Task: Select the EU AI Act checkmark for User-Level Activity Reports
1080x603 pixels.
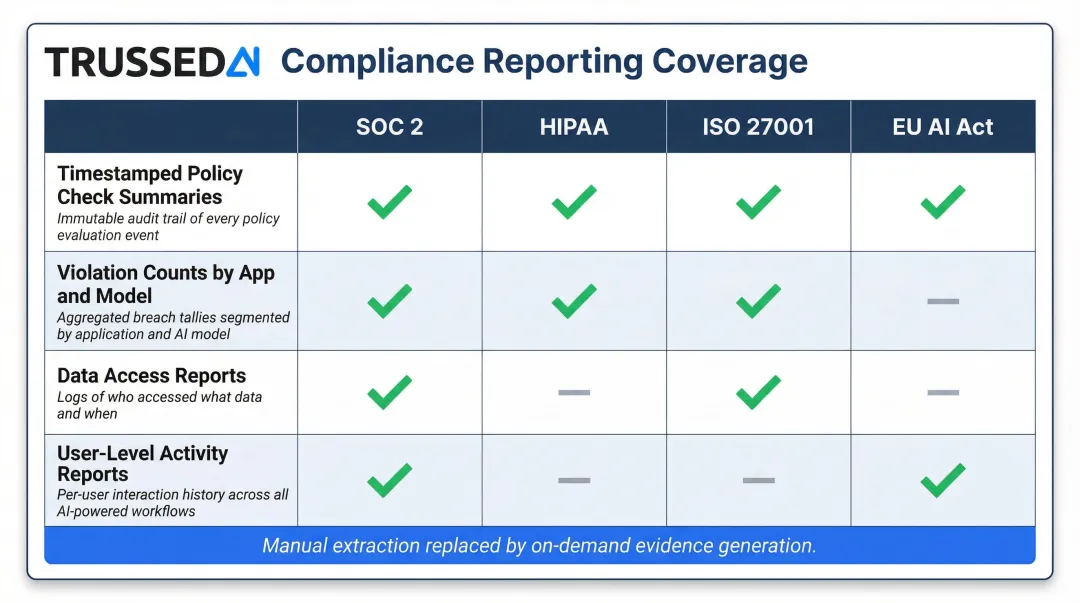Action: pyautogui.click(x=940, y=480)
